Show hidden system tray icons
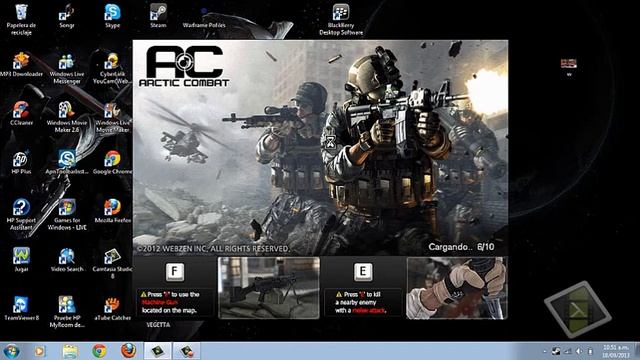The height and width of the screenshot is (360, 640). pyautogui.click(x=544, y=351)
